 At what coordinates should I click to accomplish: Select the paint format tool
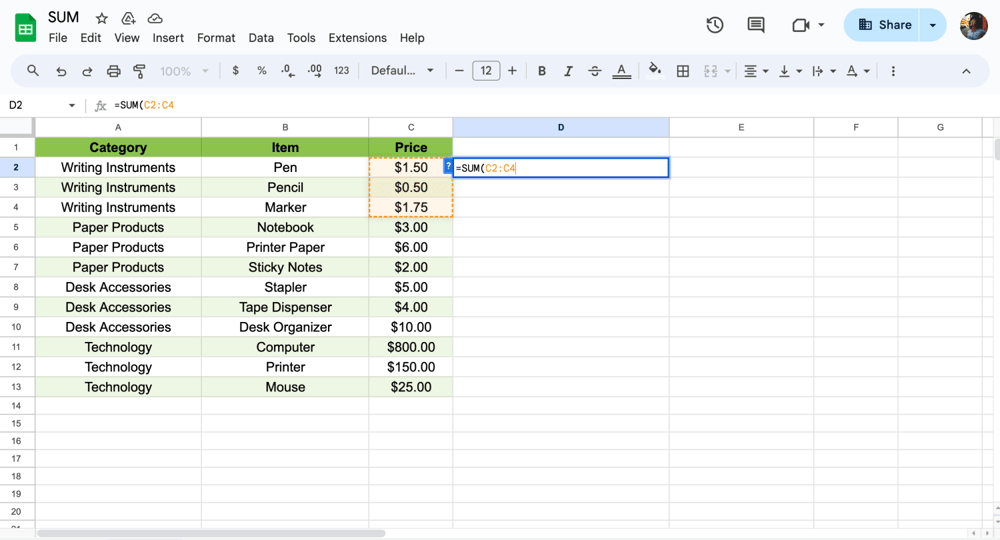click(x=139, y=71)
